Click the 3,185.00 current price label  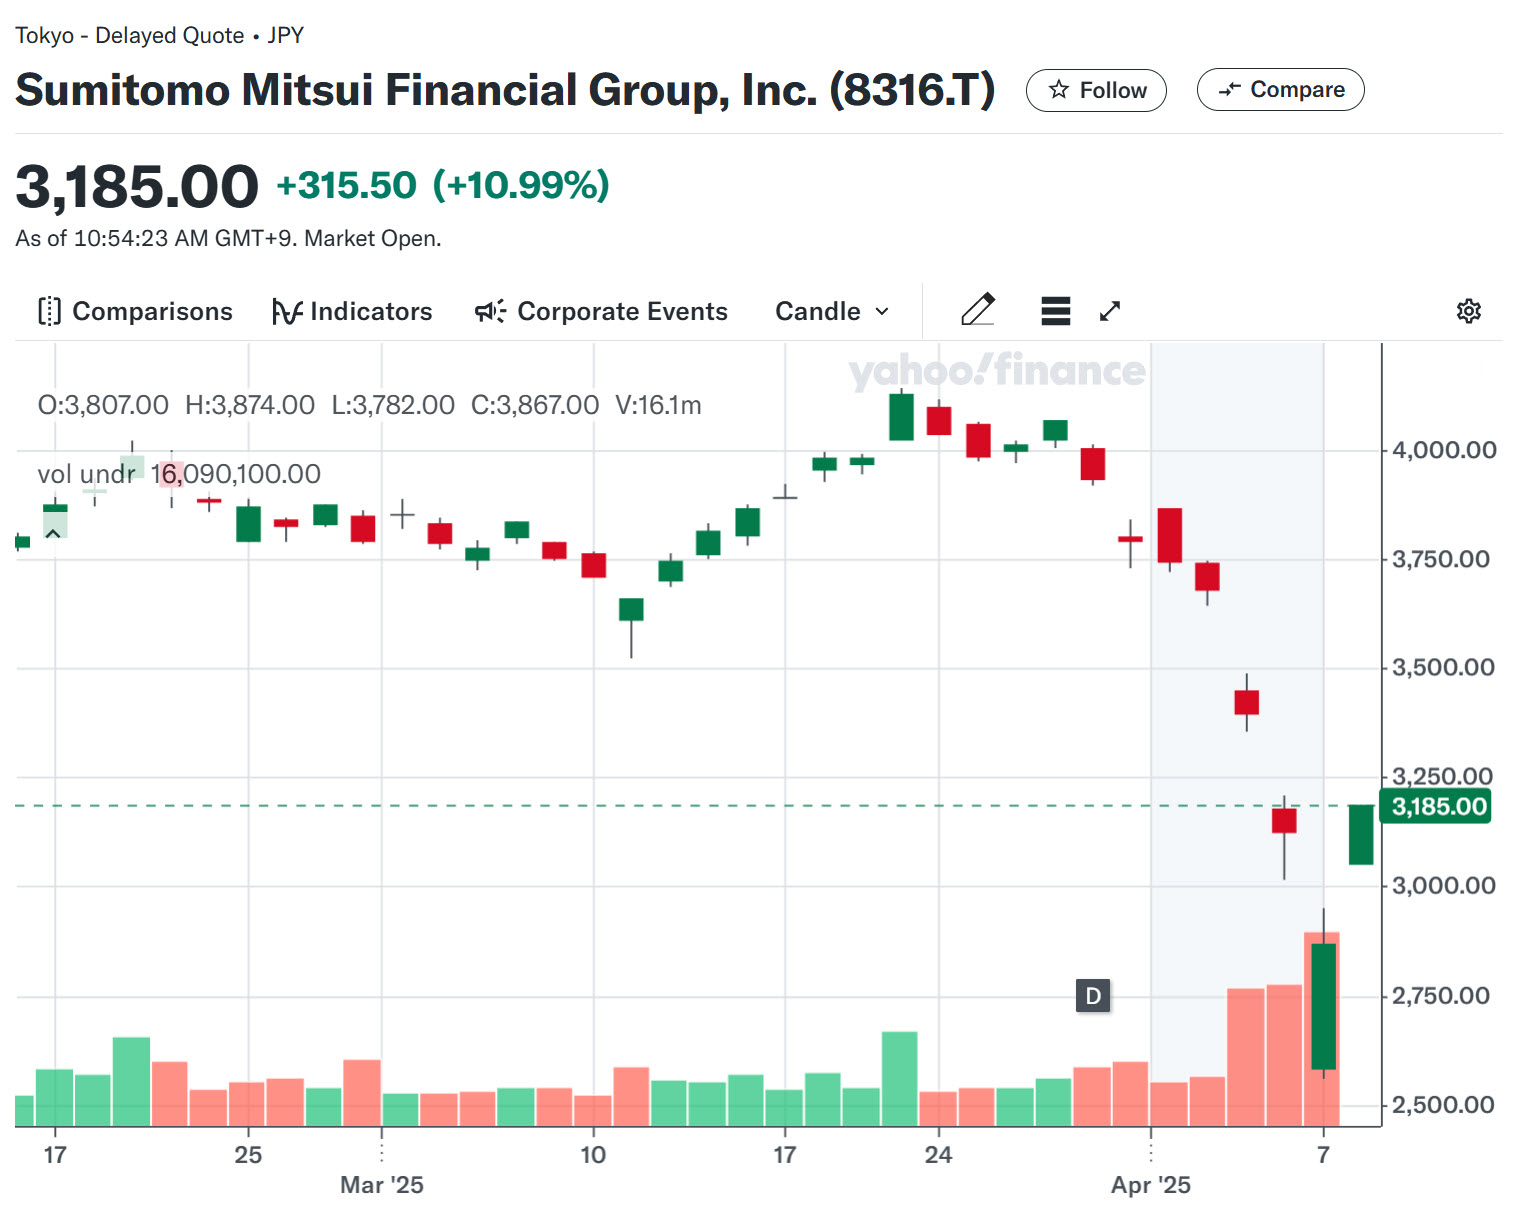(1435, 806)
